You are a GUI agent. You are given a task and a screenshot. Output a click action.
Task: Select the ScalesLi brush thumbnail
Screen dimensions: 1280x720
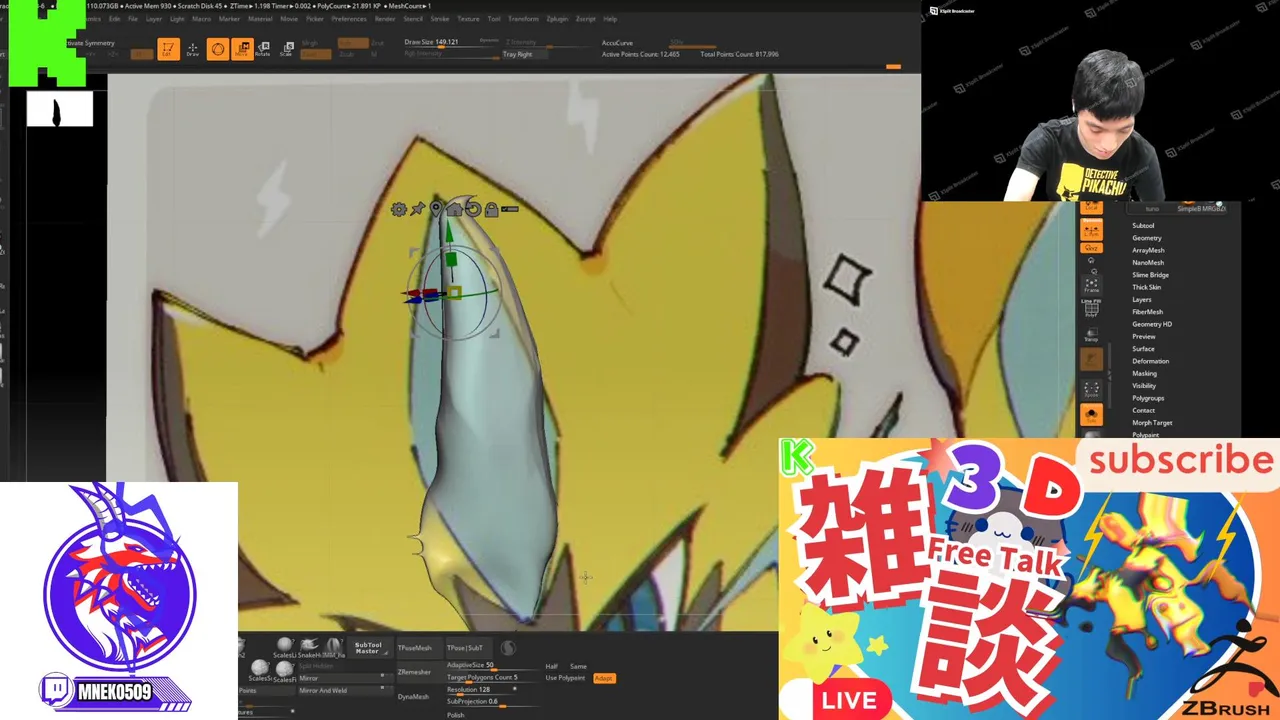pyautogui.click(x=285, y=648)
